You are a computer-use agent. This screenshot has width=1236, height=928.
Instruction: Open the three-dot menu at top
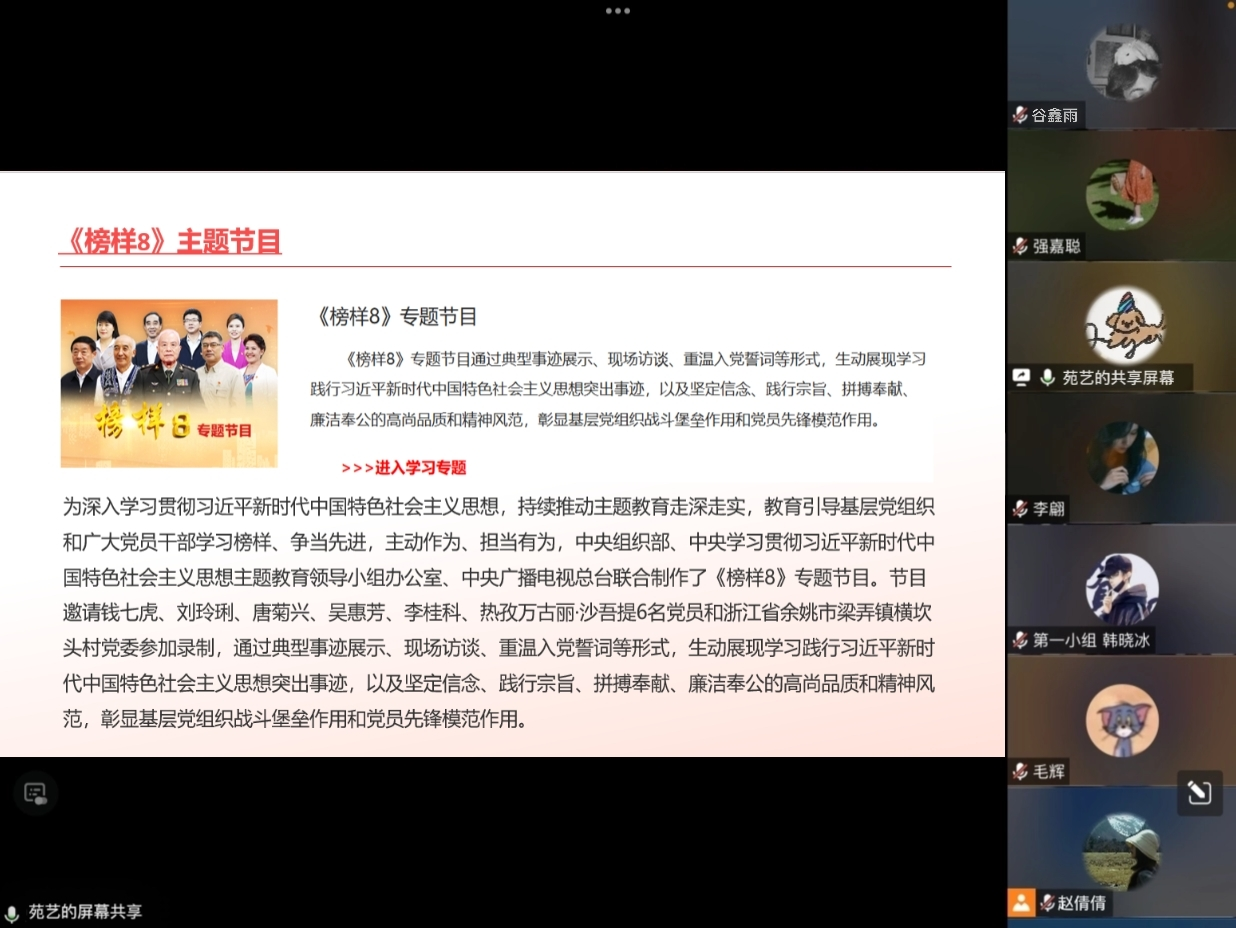point(617,11)
